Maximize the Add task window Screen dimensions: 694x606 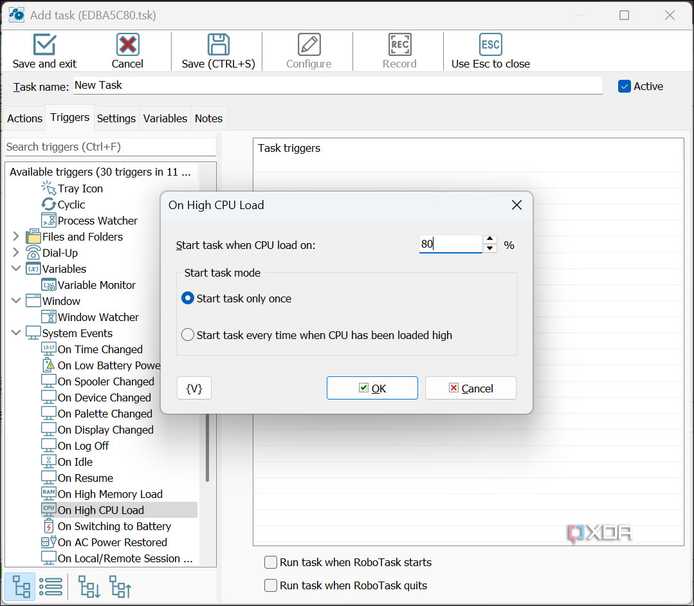click(x=624, y=15)
